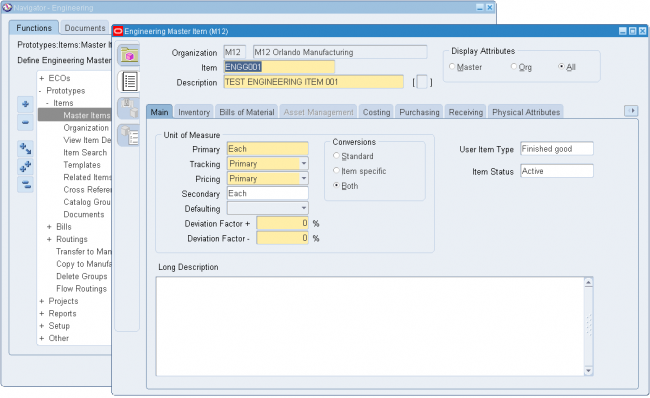Collapse the Prototypes node in Navigator

click(x=40, y=91)
